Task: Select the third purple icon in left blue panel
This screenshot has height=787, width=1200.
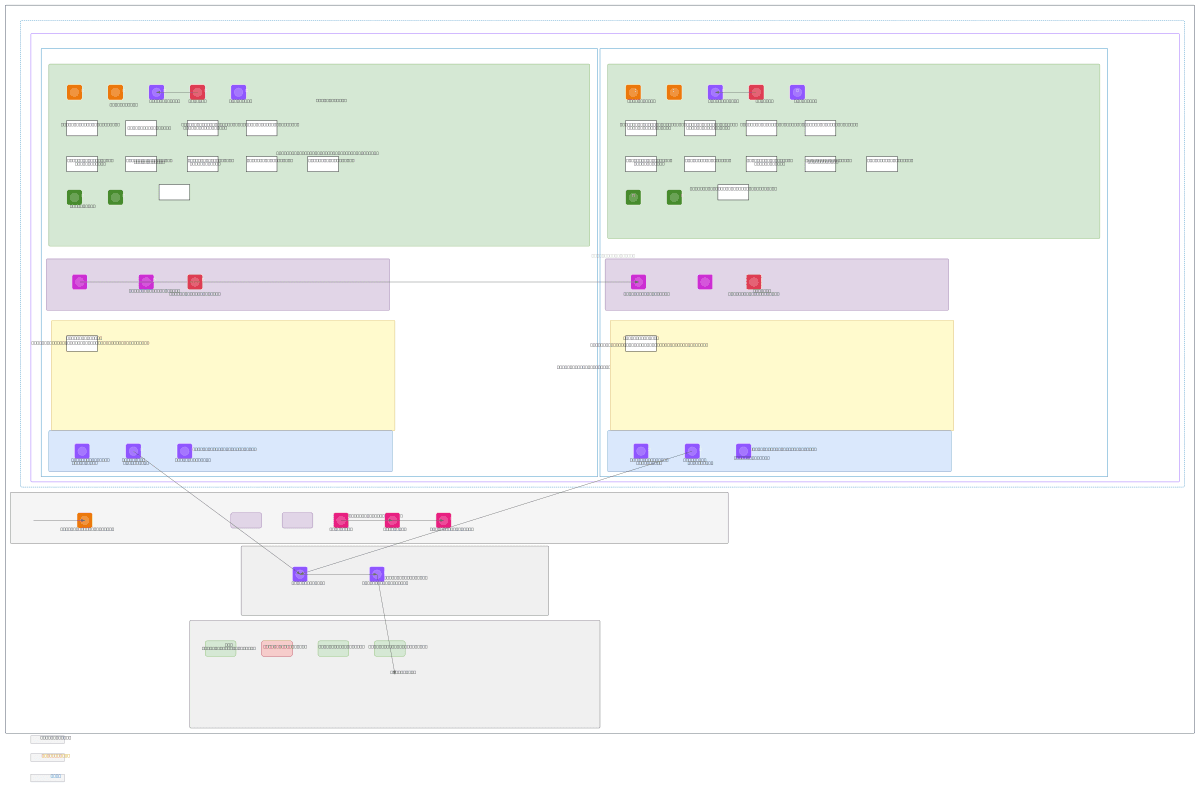Action: (x=184, y=451)
